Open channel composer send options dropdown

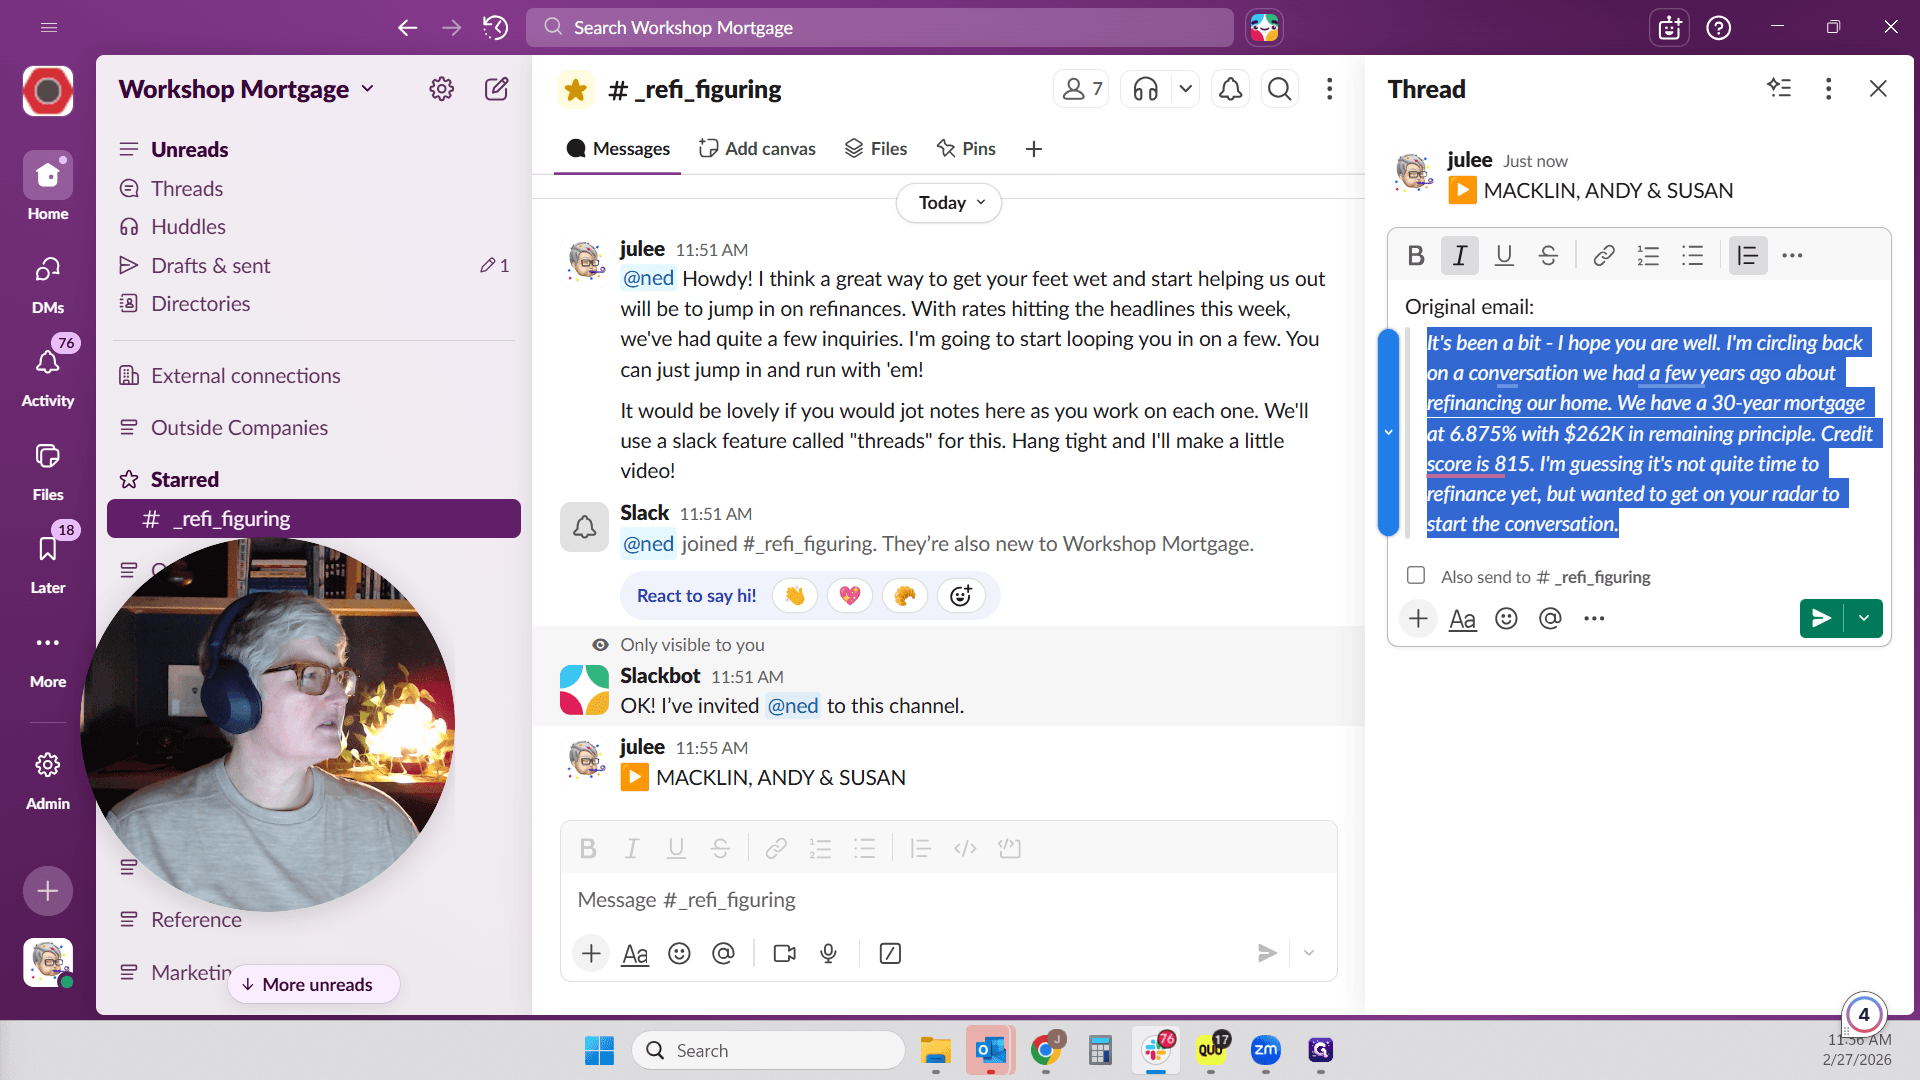[x=1309, y=953]
